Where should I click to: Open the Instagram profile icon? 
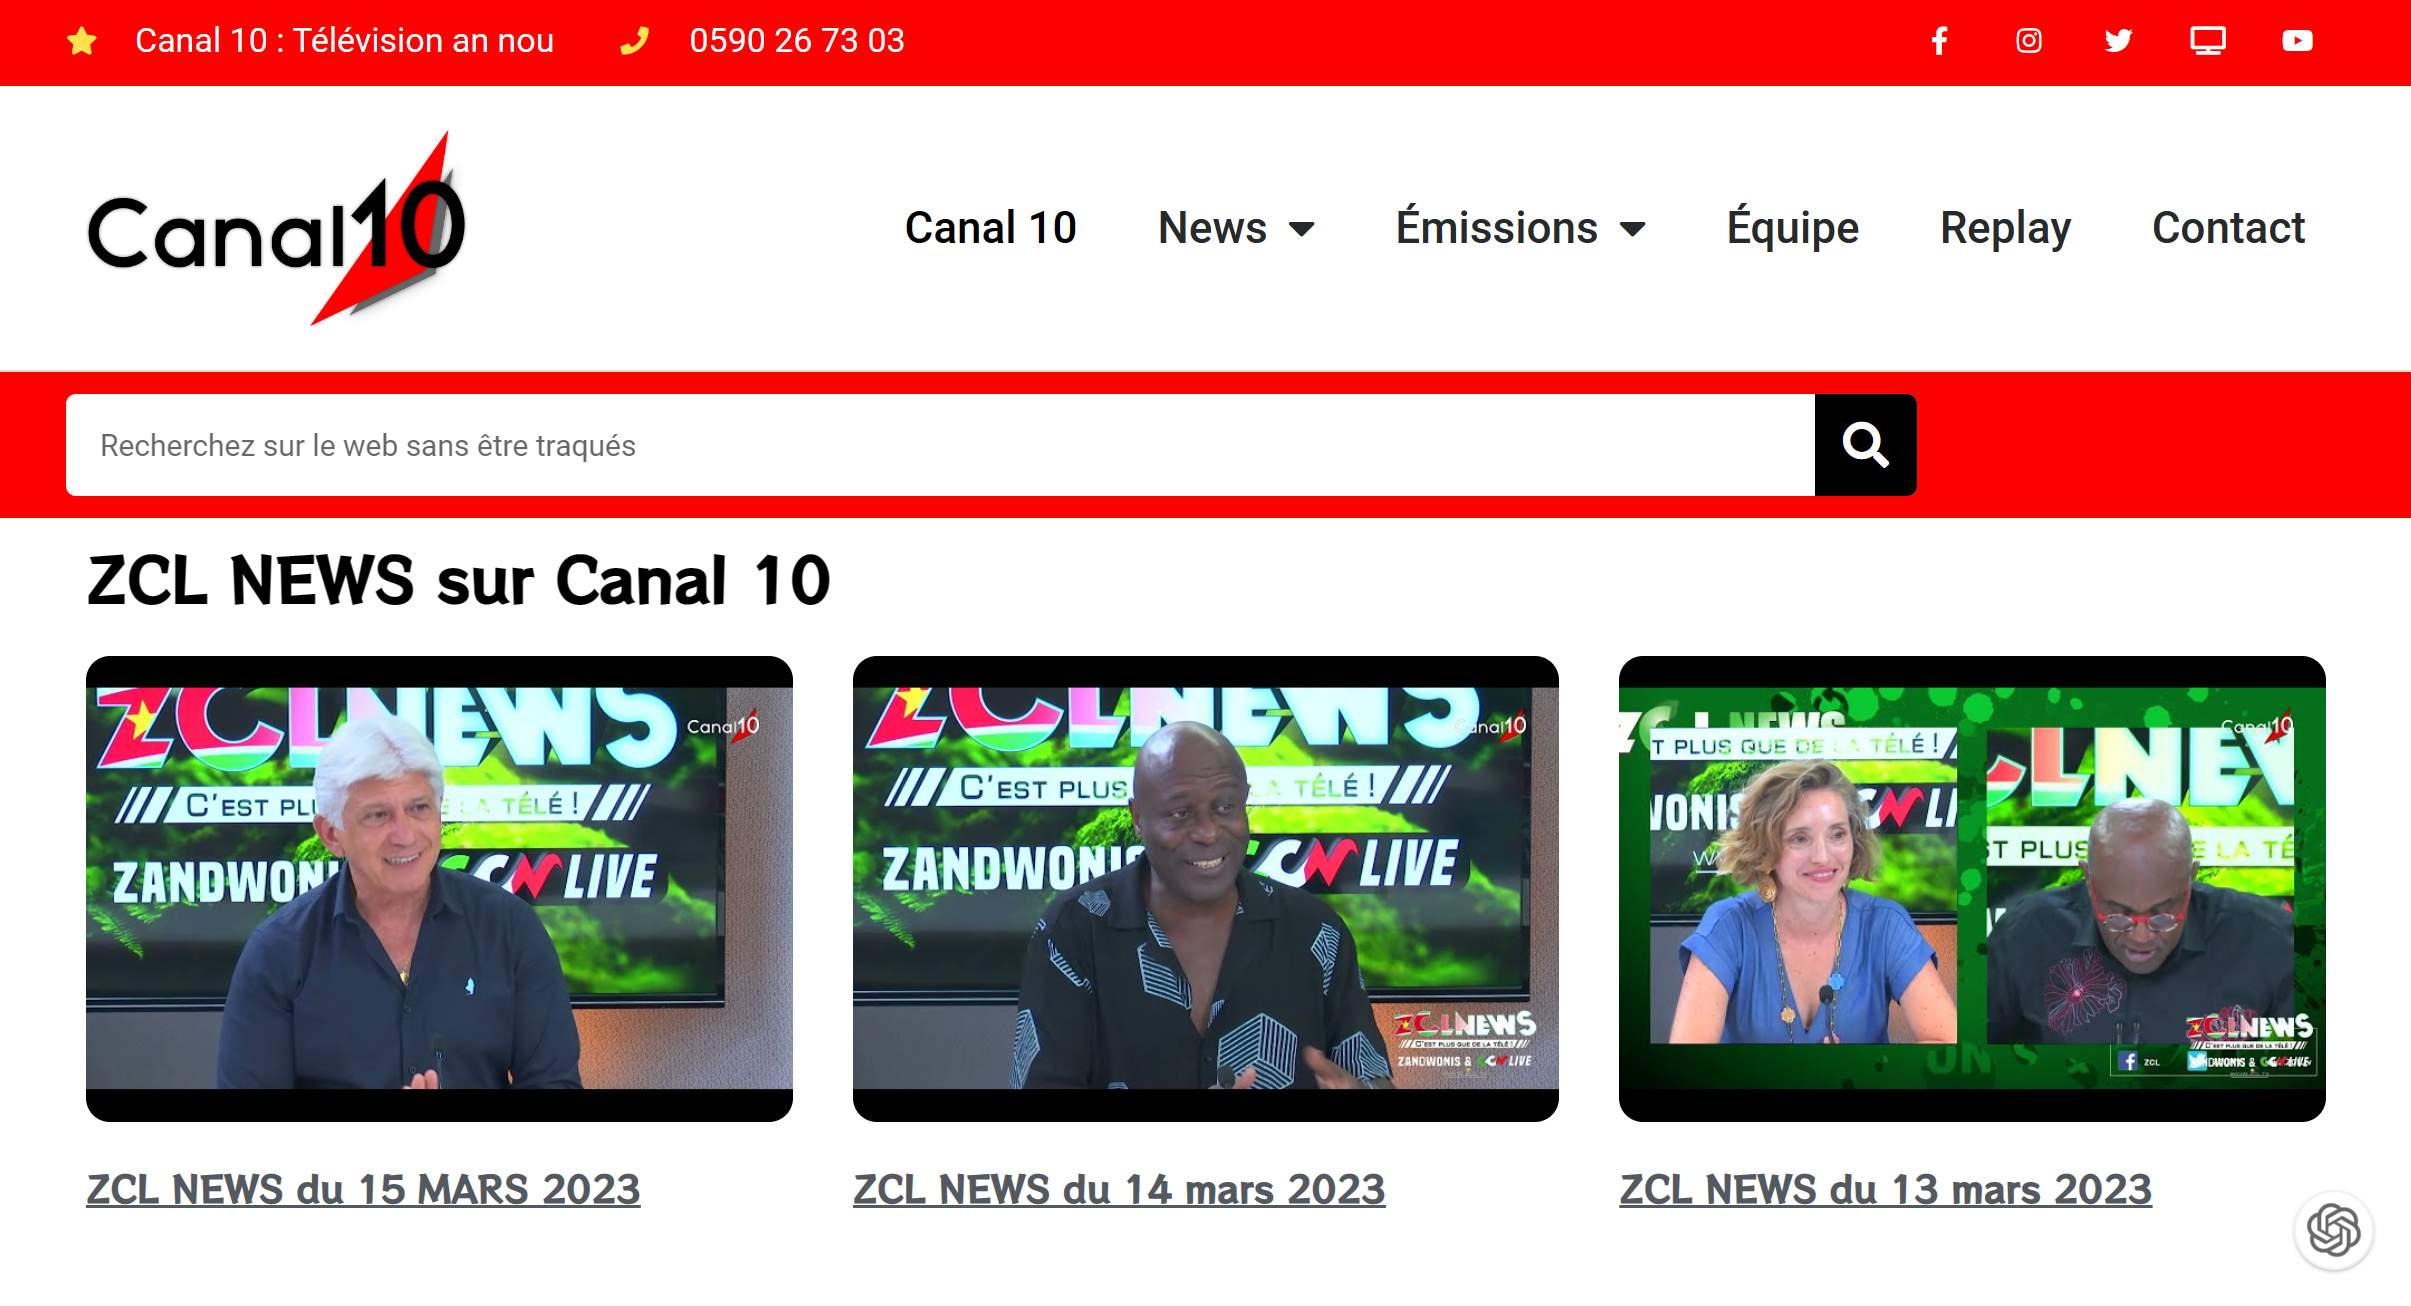2028,41
